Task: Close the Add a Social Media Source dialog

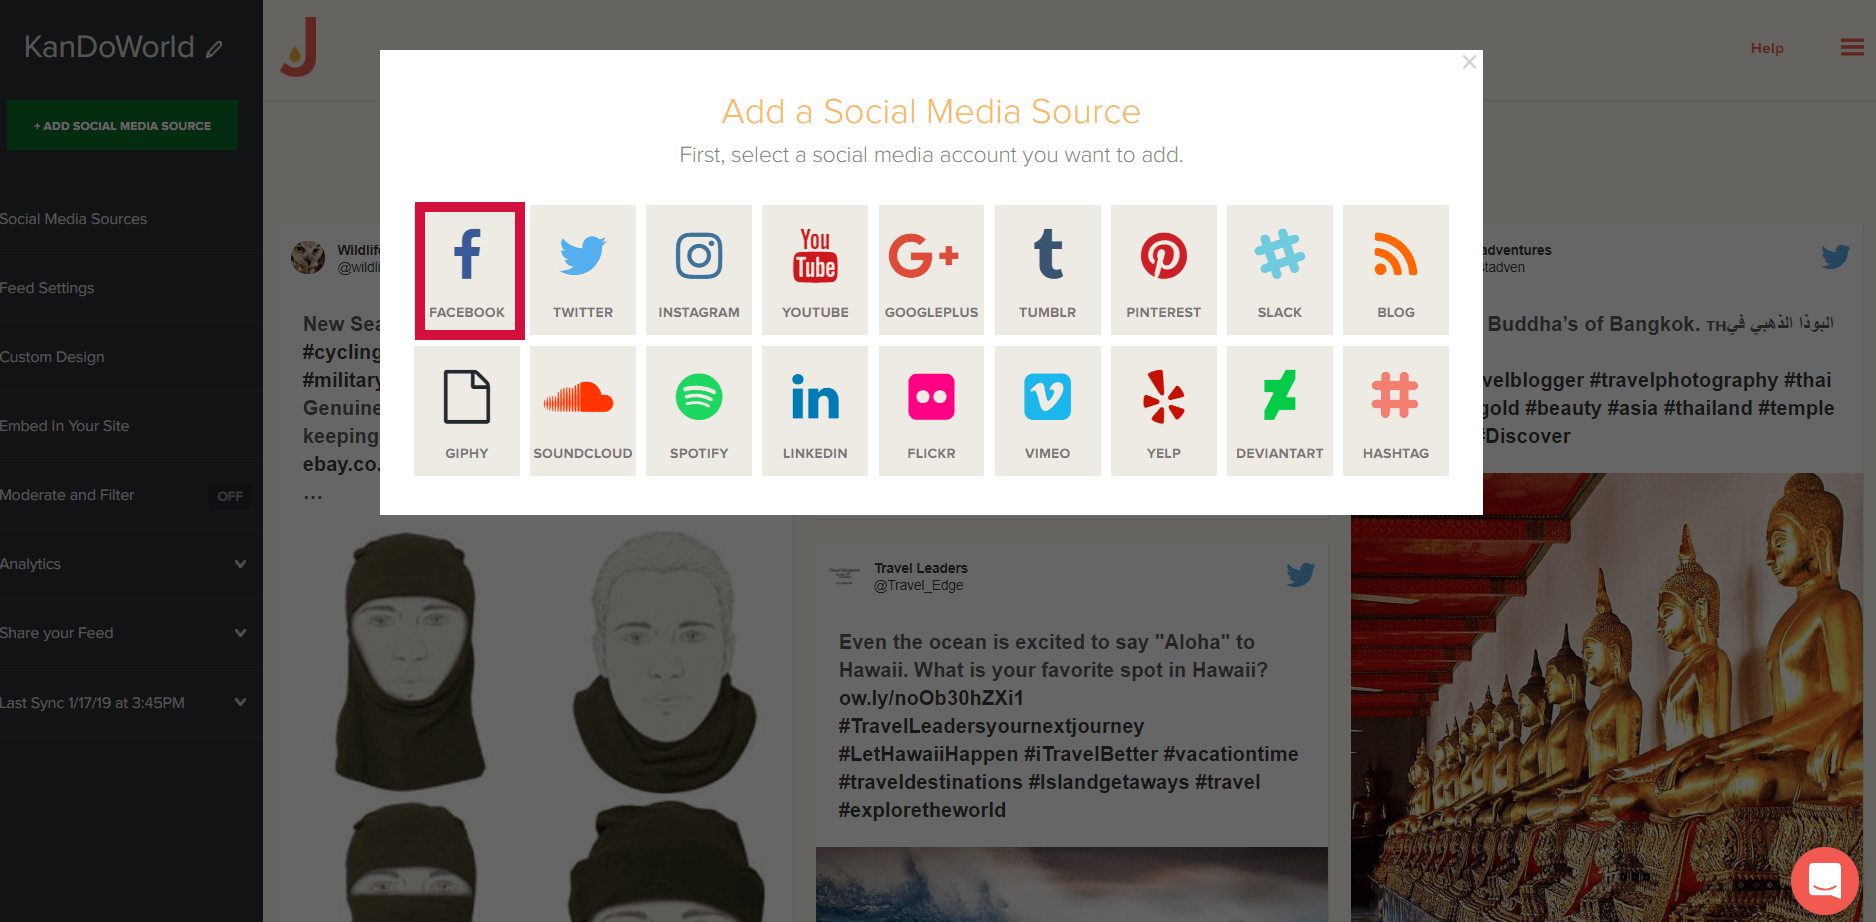Action: 1469,62
